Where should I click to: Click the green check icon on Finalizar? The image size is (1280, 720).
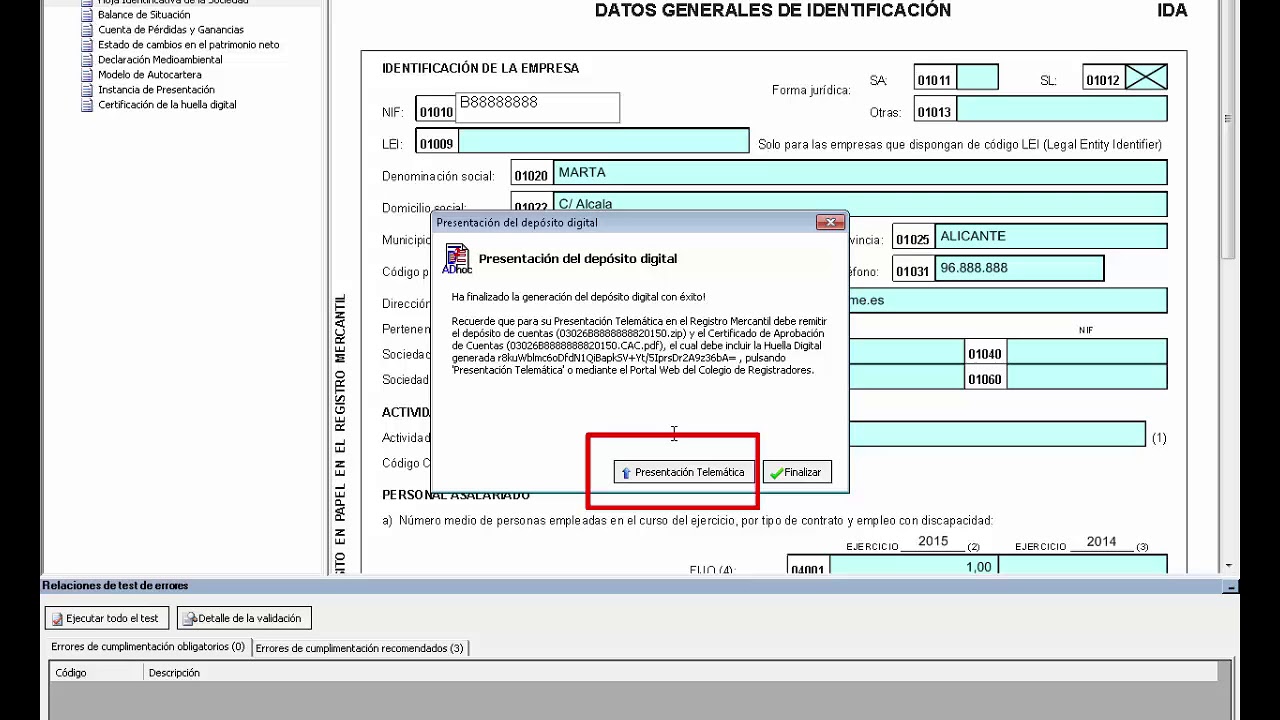776,473
